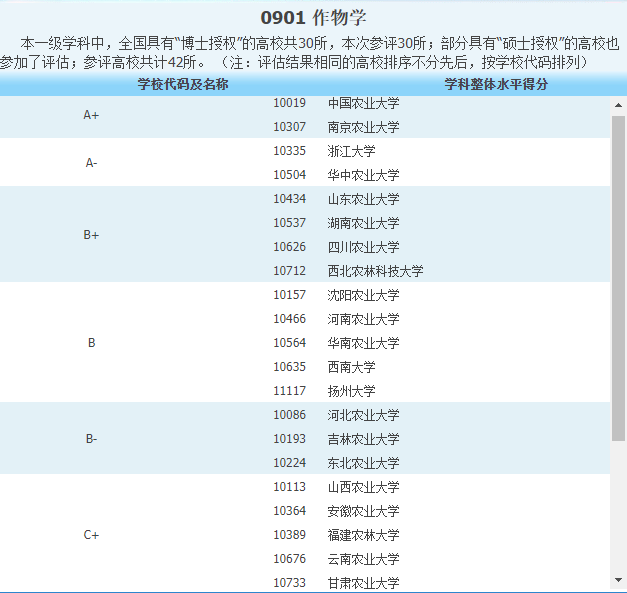The height and width of the screenshot is (593, 627).
Task: Click 扬州大学 school name
Action: 351,391
